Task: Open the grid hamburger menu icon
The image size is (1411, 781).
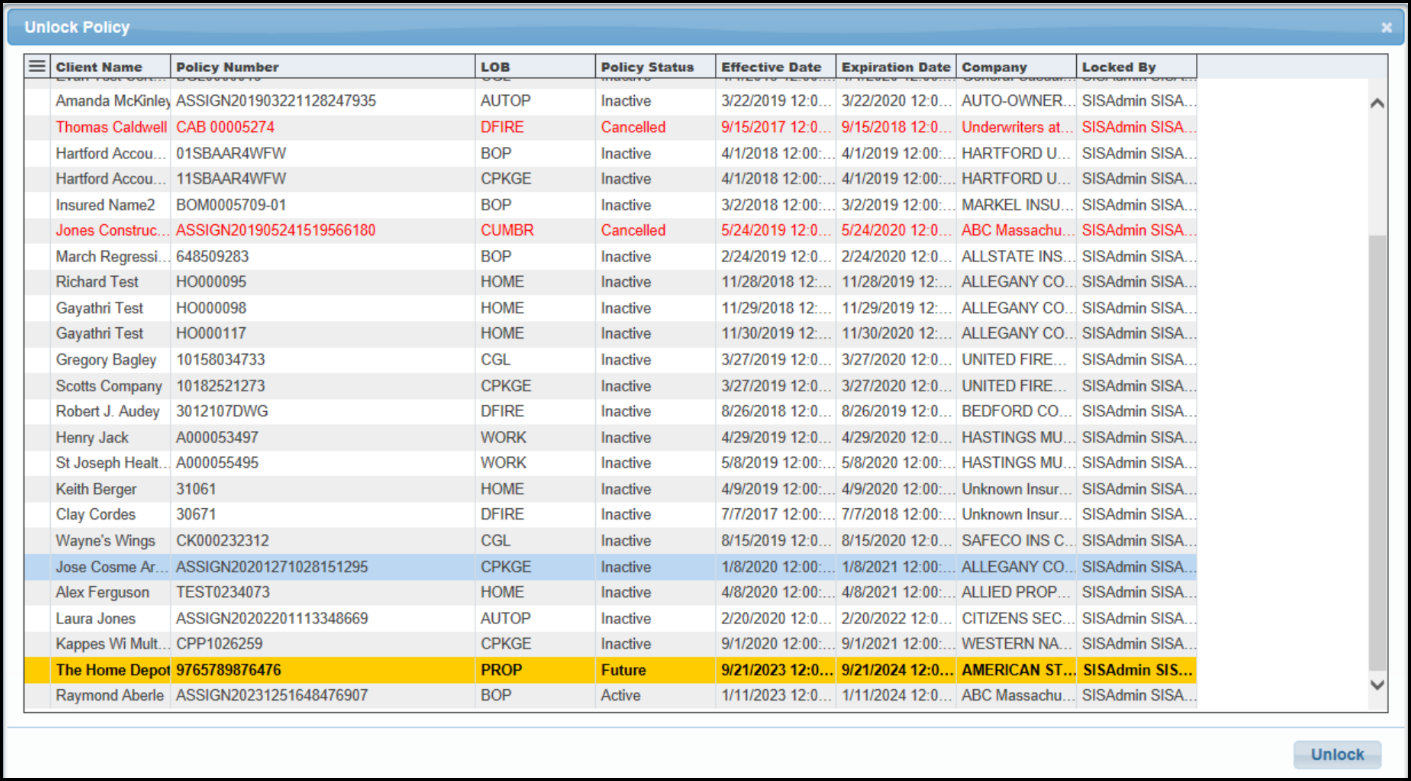Action: [x=37, y=66]
